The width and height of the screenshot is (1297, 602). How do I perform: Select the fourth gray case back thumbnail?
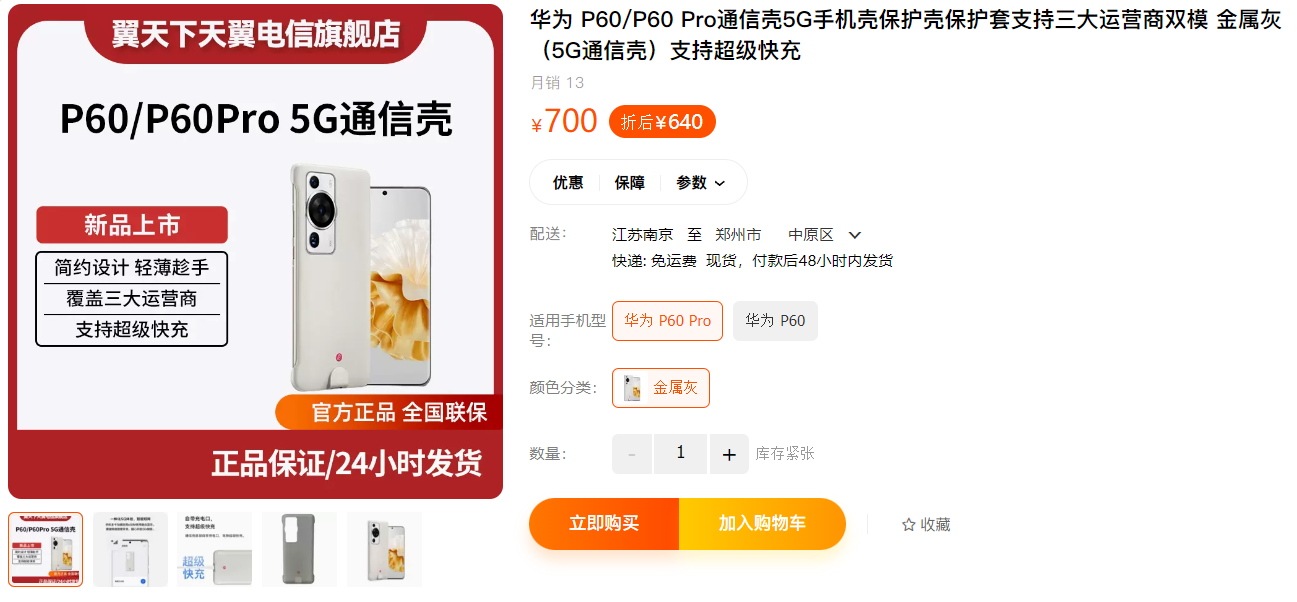(x=300, y=549)
